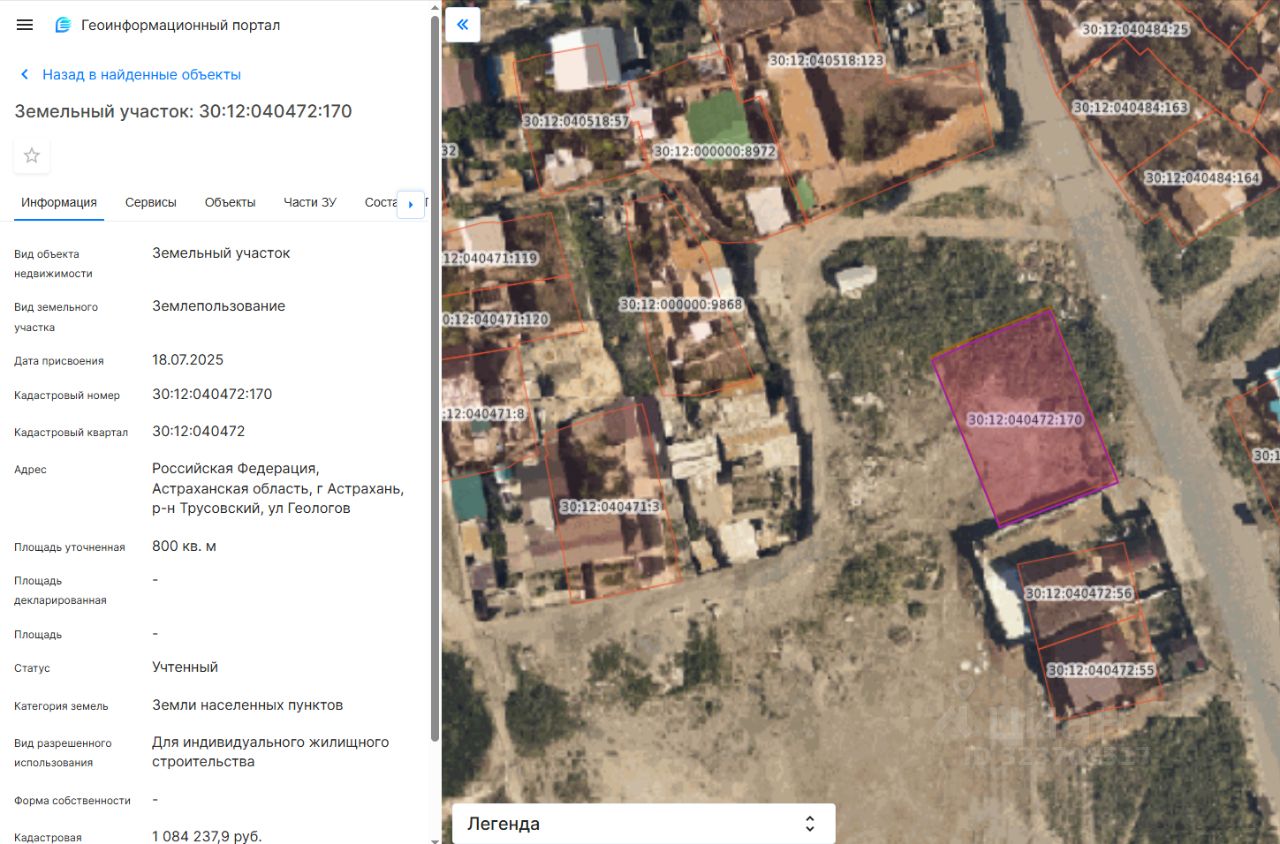
Task: Click the Земли населенных пунктов value
Action: [x=247, y=705]
